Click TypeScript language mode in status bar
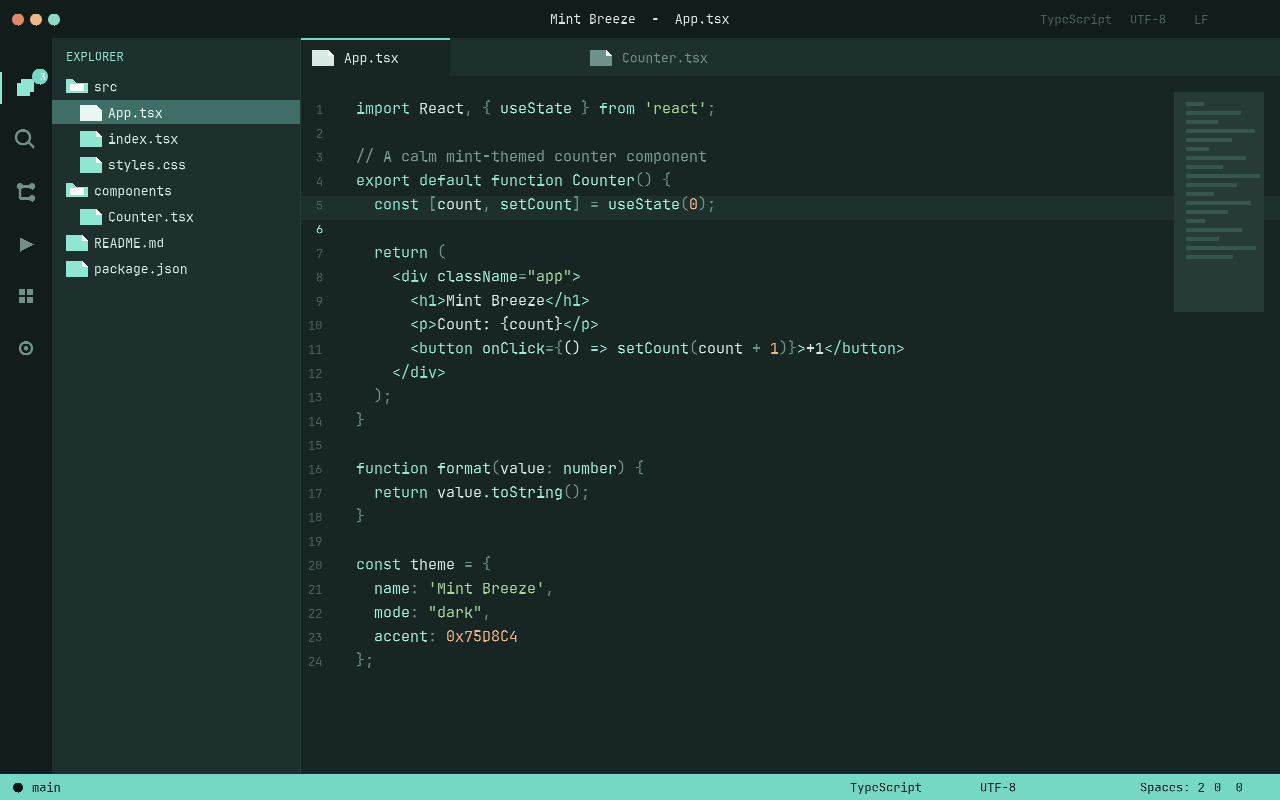Viewport: 1280px width, 800px height. click(x=886, y=788)
